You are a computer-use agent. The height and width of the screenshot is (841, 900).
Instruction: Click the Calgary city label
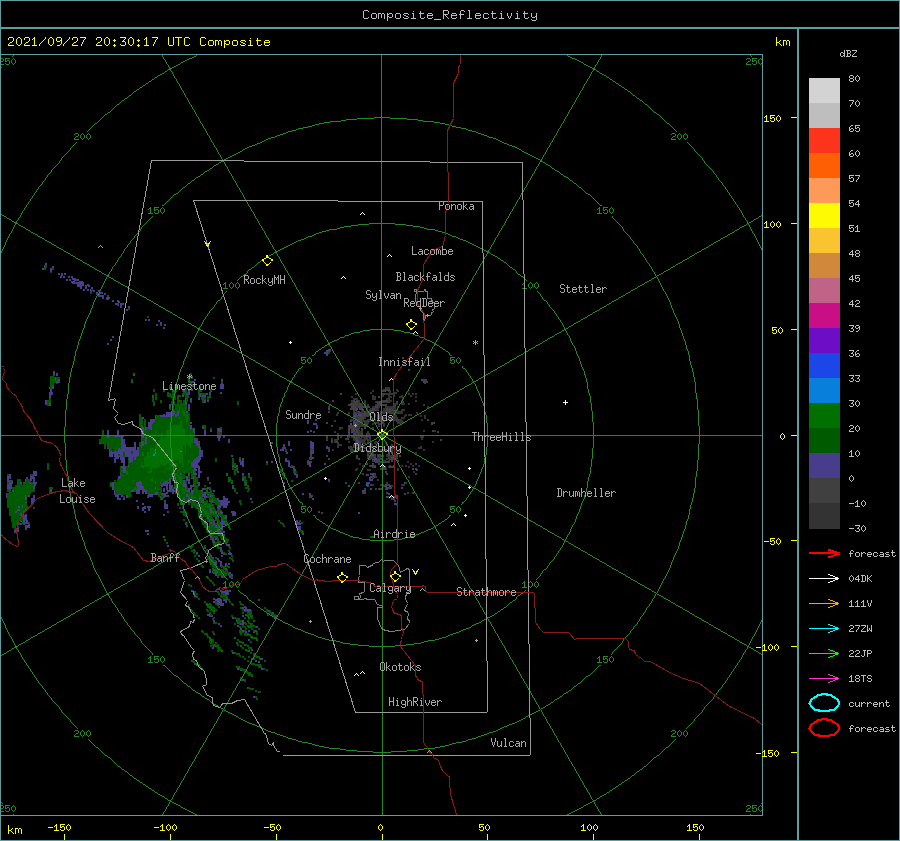pos(390,588)
